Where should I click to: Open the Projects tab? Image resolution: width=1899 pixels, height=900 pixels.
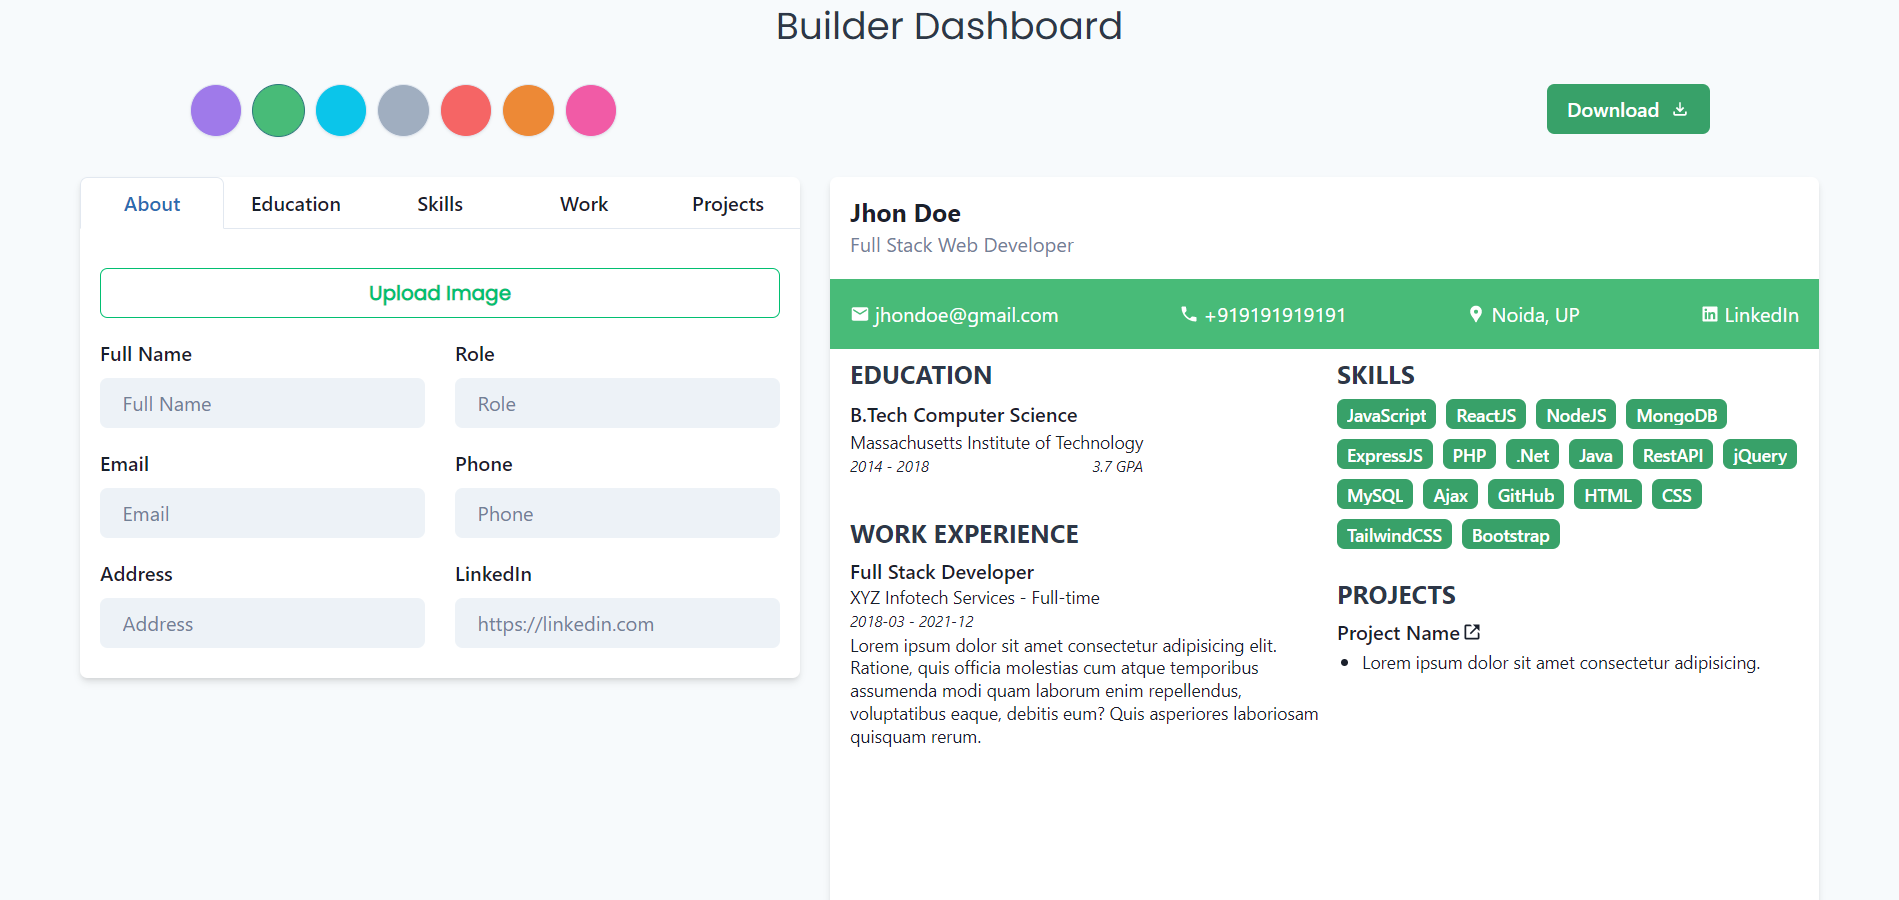(x=728, y=204)
